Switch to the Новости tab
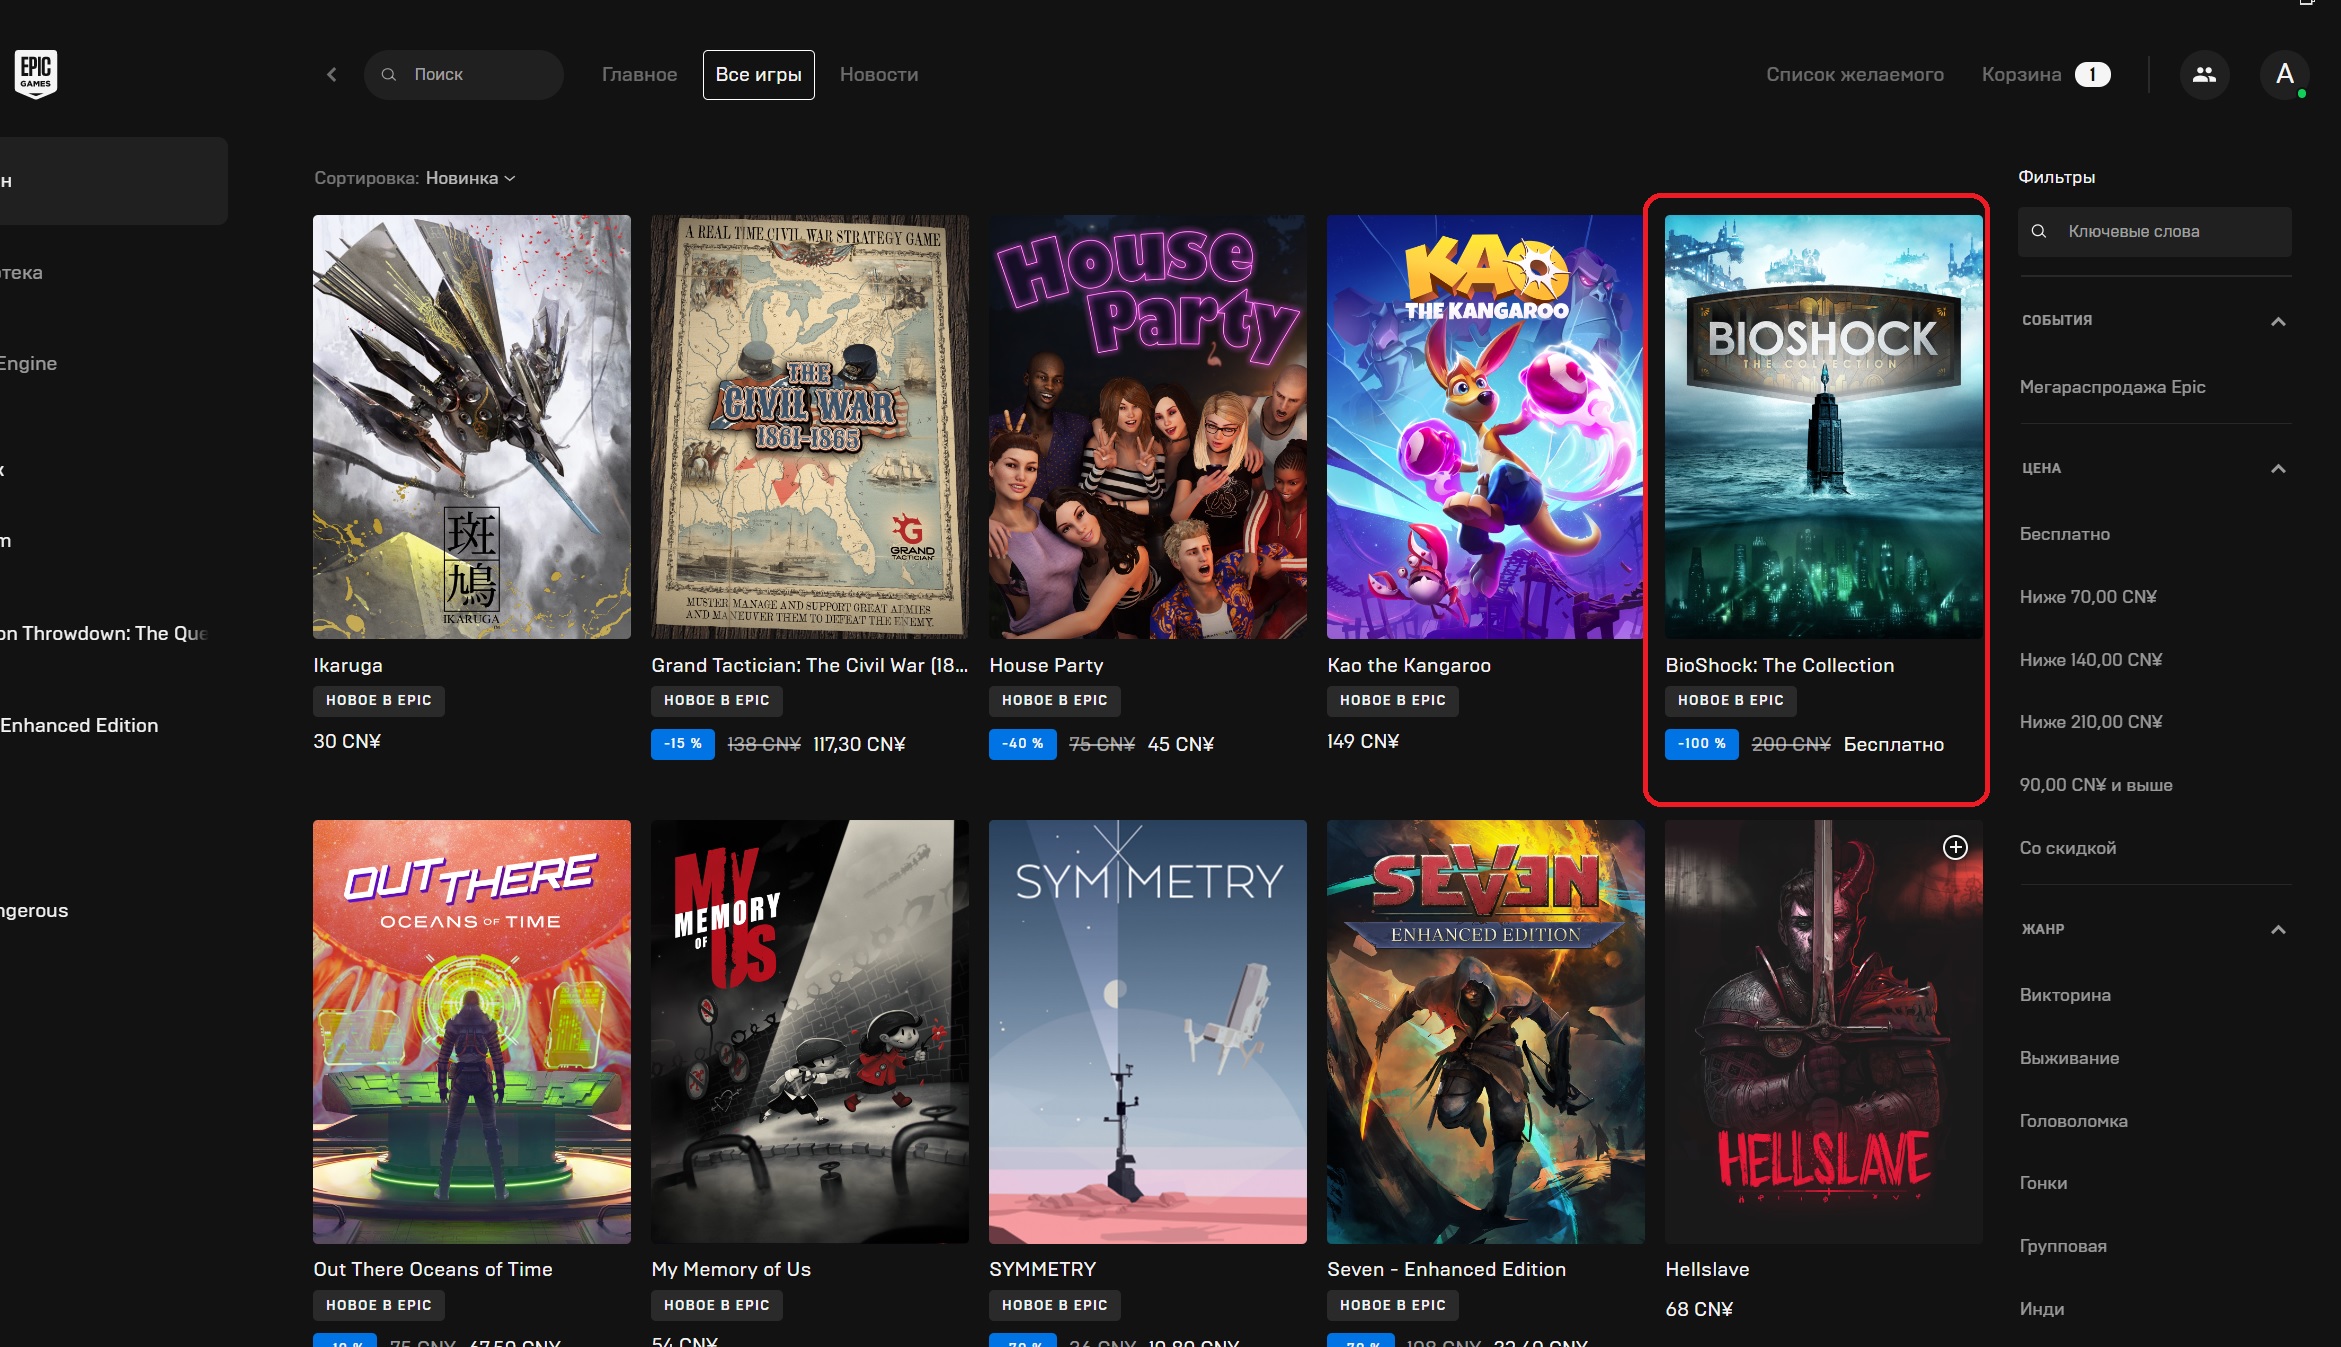The height and width of the screenshot is (1347, 2341). point(878,74)
